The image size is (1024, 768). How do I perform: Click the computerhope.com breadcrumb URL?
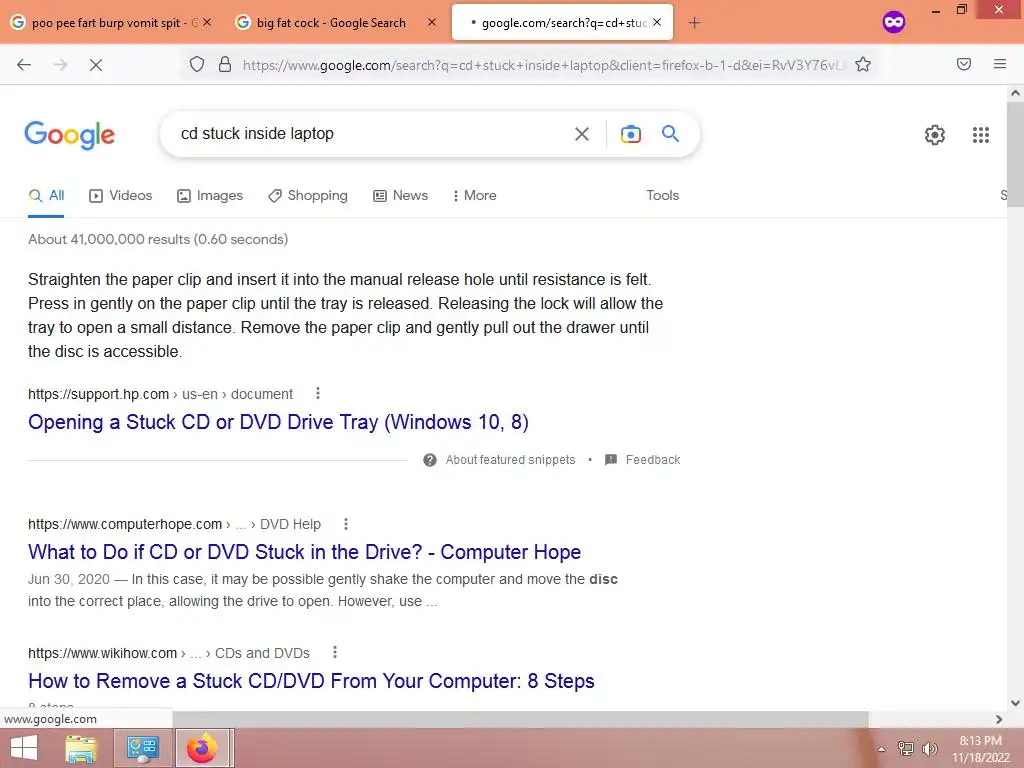click(x=174, y=524)
